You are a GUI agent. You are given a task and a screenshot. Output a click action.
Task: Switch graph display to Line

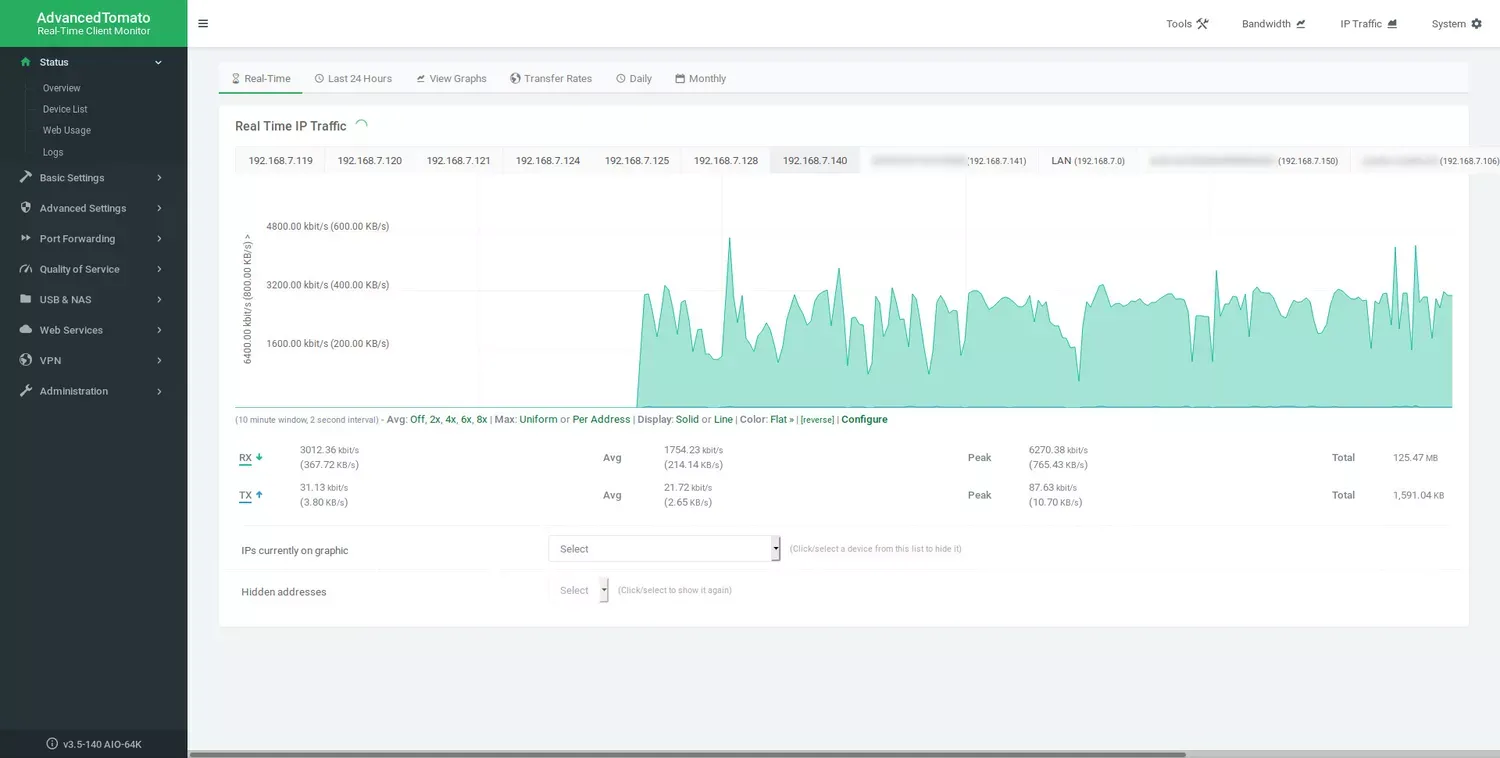click(x=723, y=420)
